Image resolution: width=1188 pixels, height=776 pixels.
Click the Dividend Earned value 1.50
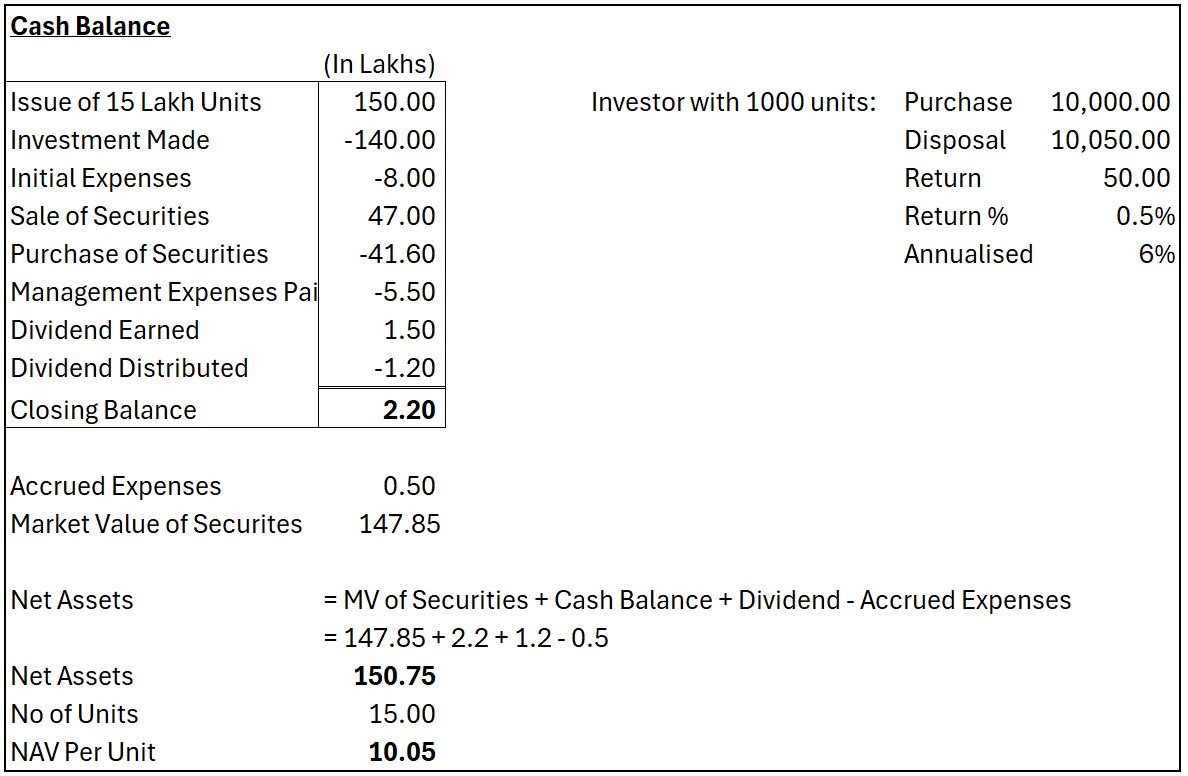point(410,330)
